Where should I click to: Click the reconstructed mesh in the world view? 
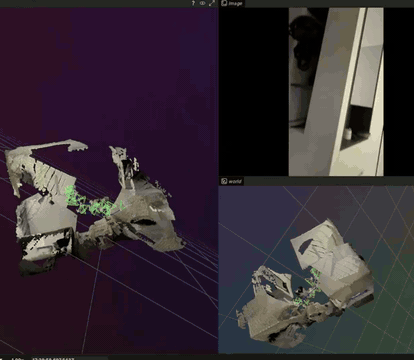[x=305, y=283]
